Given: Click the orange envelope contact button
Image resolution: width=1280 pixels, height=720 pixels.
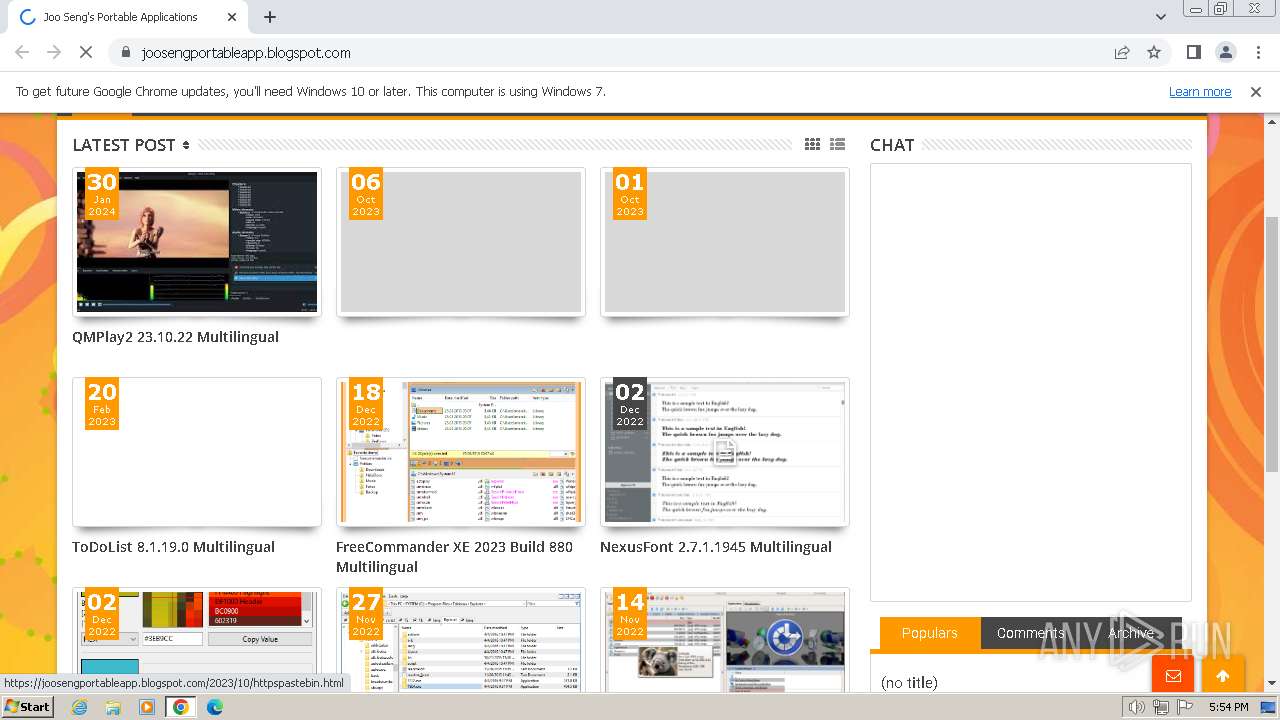Looking at the screenshot, I should [1173, 676].
